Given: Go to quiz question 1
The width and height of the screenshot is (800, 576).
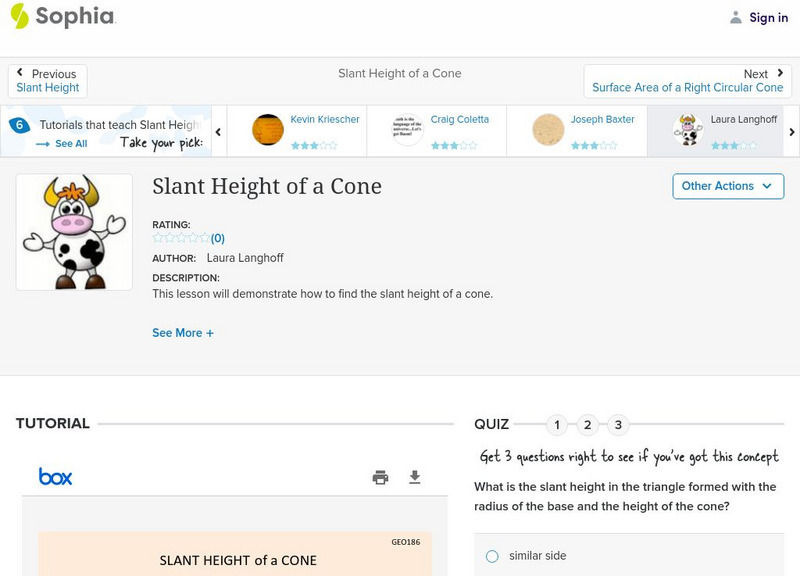Looking at the screenshot, I should click(x=557, y=425).
